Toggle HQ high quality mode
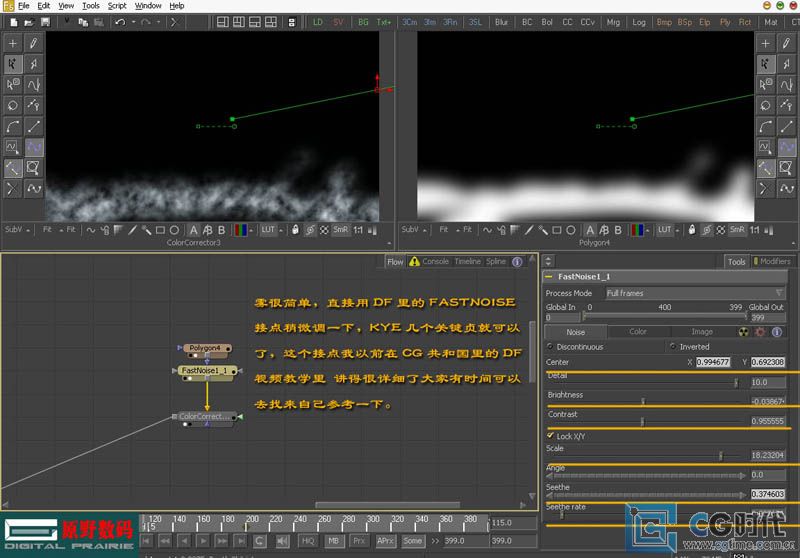Screen dimensions: 800x558 click(x=308, y=541)
